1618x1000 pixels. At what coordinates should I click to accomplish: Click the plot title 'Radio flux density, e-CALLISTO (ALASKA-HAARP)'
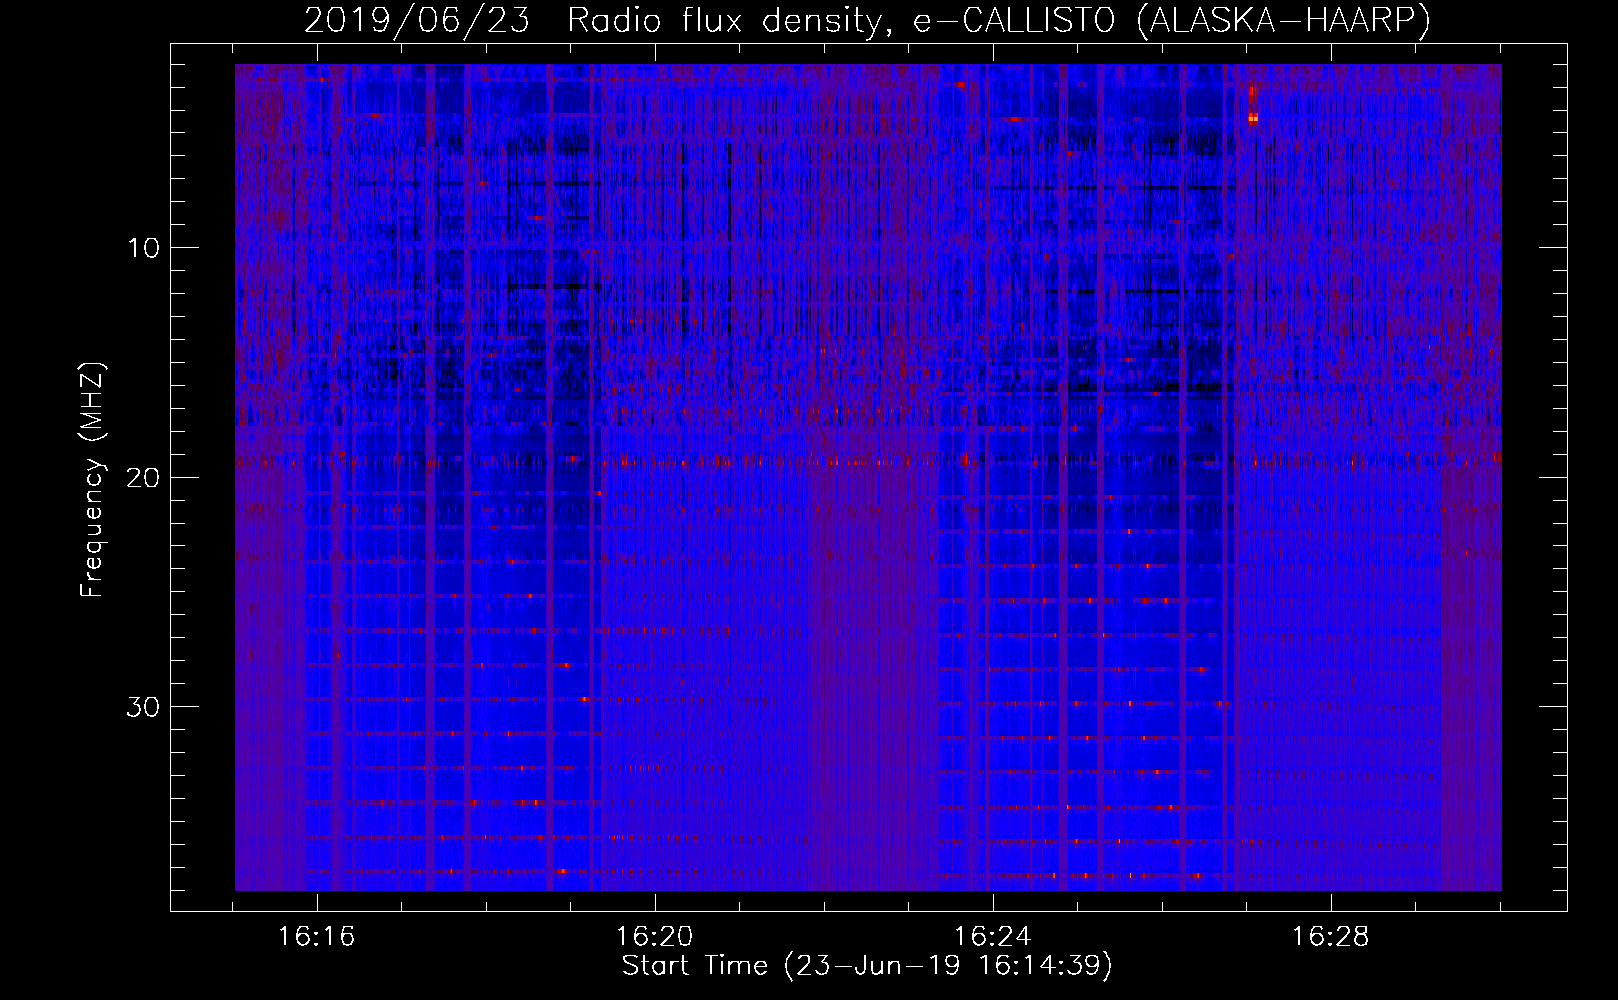coord(999,20)
